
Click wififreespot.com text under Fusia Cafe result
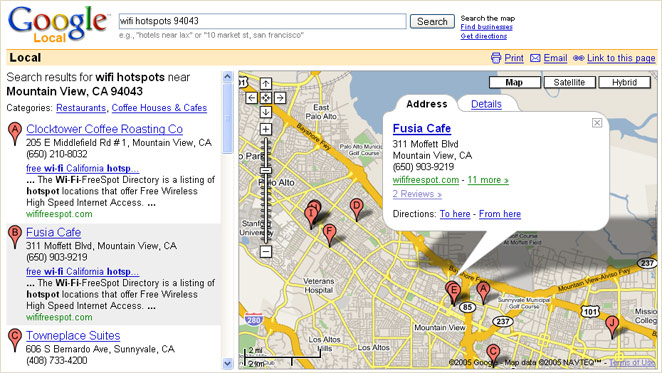coord(59,317)
